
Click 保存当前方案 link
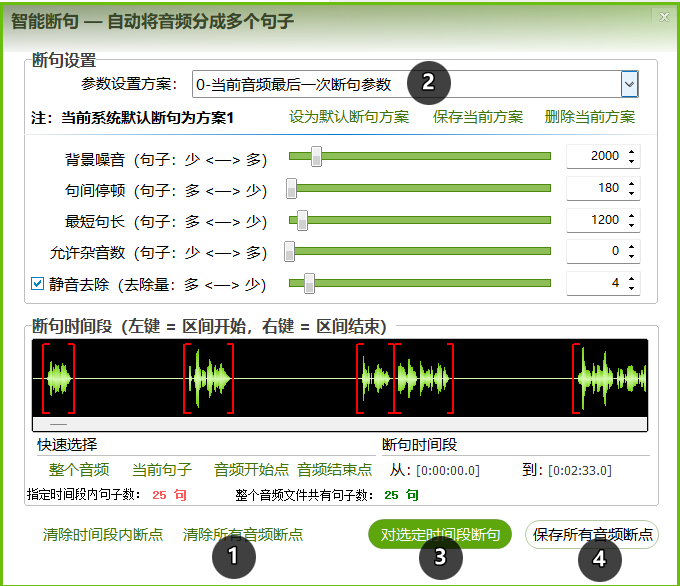[478, 117]
